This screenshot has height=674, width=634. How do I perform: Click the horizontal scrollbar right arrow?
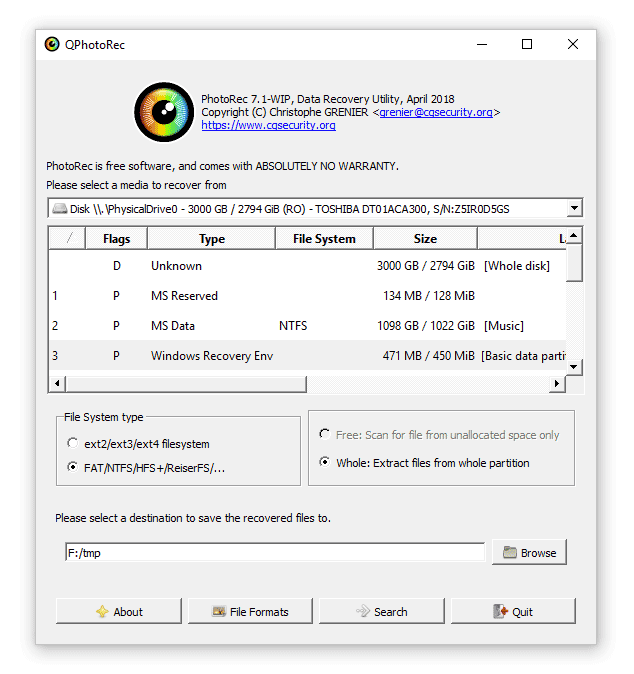click(557, 383)
